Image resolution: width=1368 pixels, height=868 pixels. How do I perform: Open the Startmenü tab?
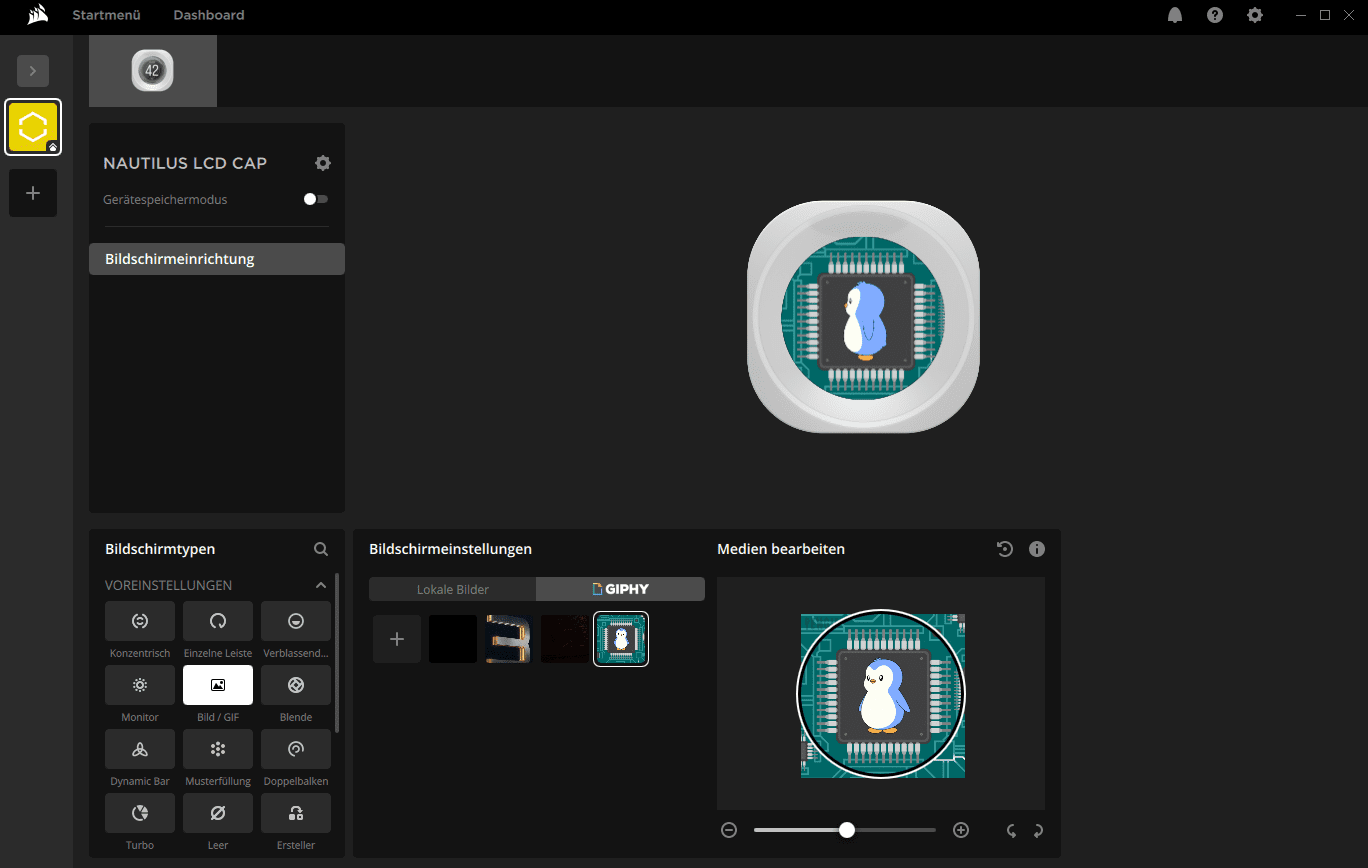click(106, 15)
